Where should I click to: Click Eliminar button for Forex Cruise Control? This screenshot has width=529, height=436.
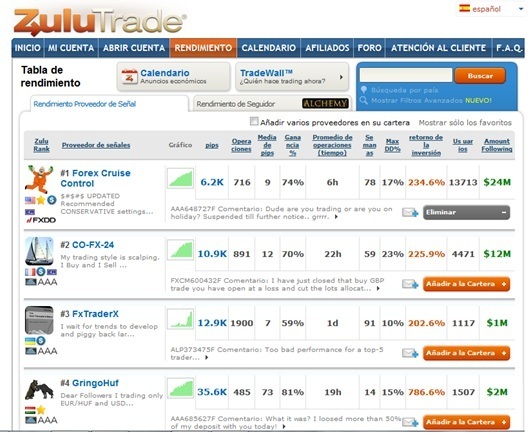coord(466,212)
